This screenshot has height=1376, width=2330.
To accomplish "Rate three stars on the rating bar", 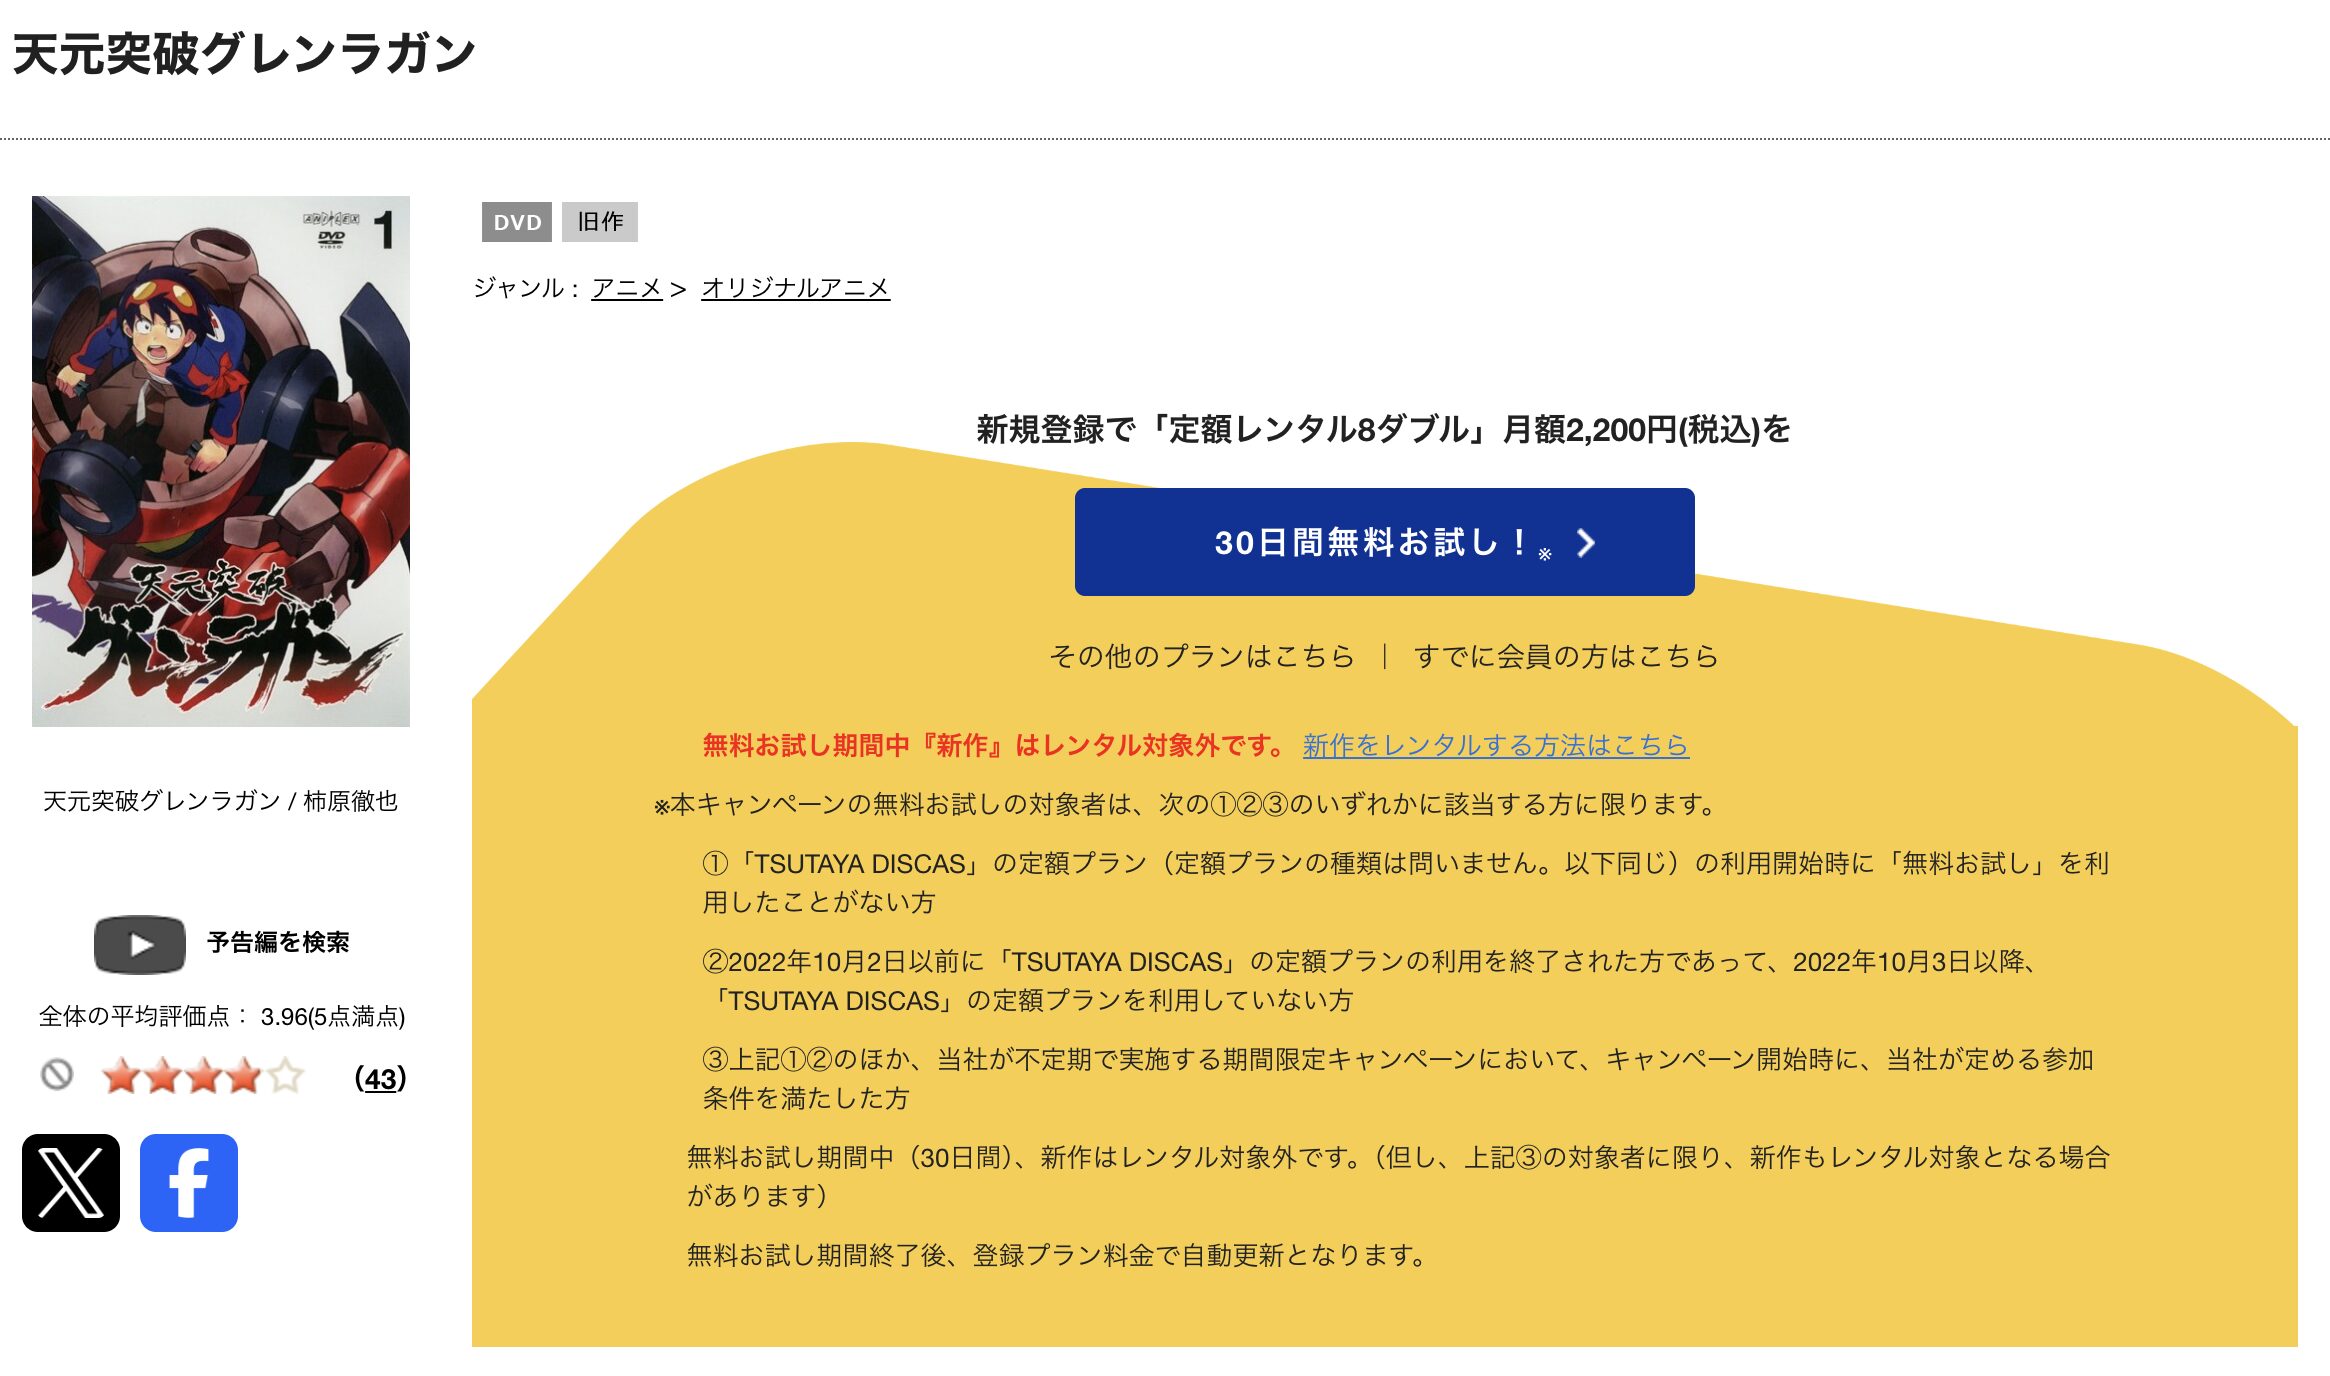I will 203,1076.
